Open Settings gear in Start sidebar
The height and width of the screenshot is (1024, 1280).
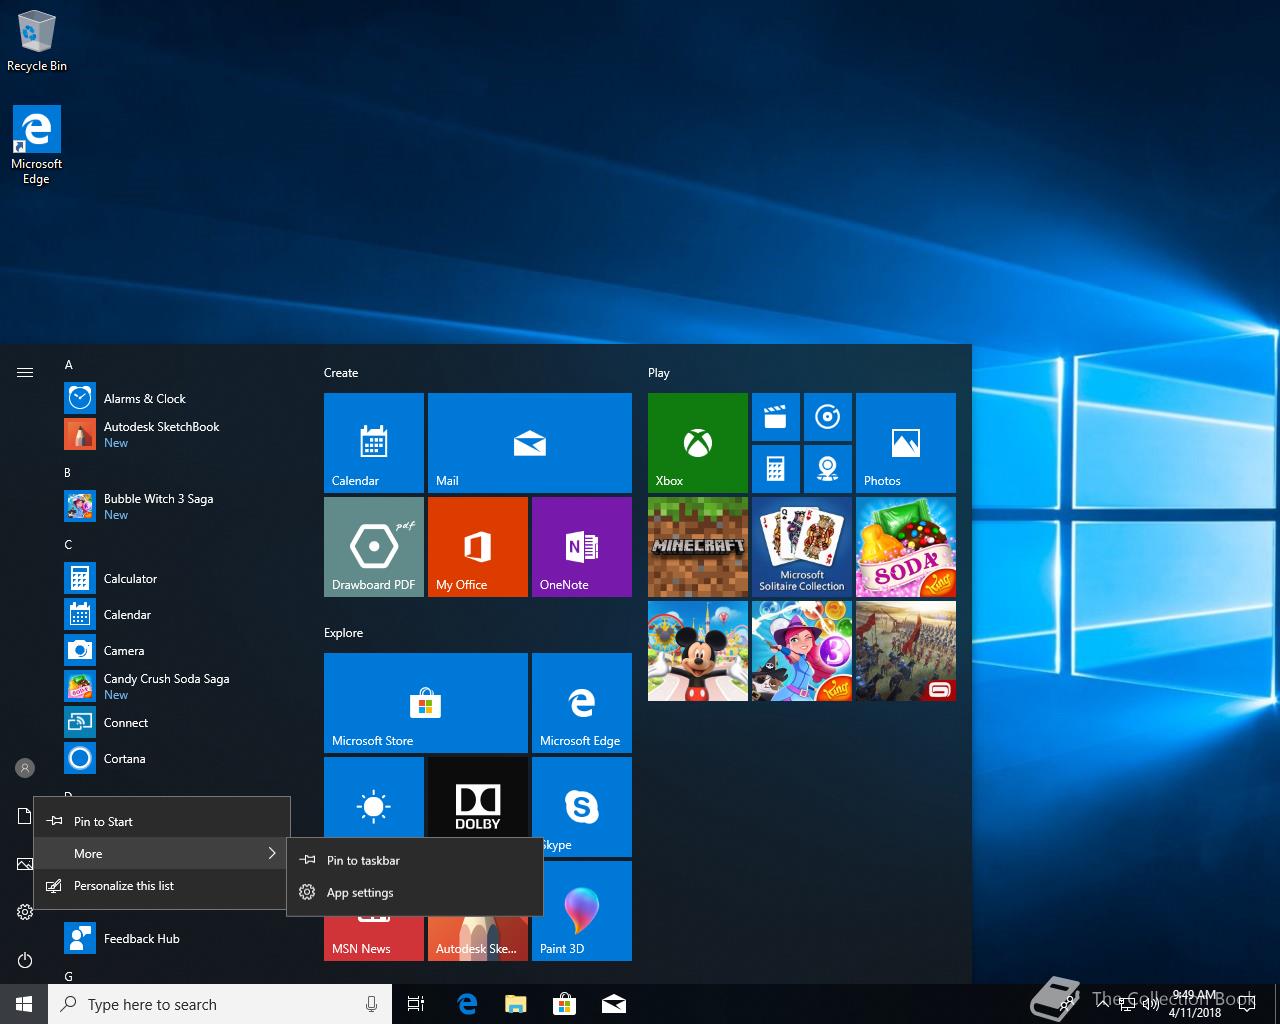(25, 912)
